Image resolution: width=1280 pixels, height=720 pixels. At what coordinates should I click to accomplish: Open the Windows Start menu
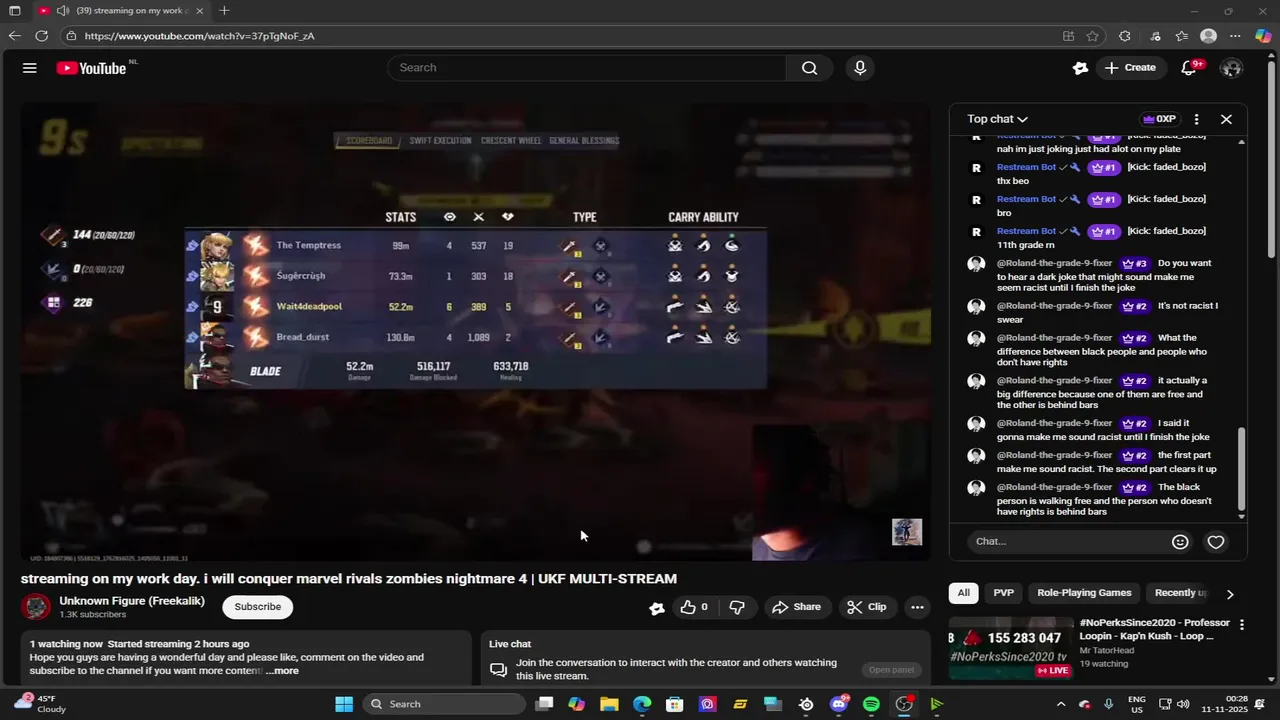coord(344,704)
